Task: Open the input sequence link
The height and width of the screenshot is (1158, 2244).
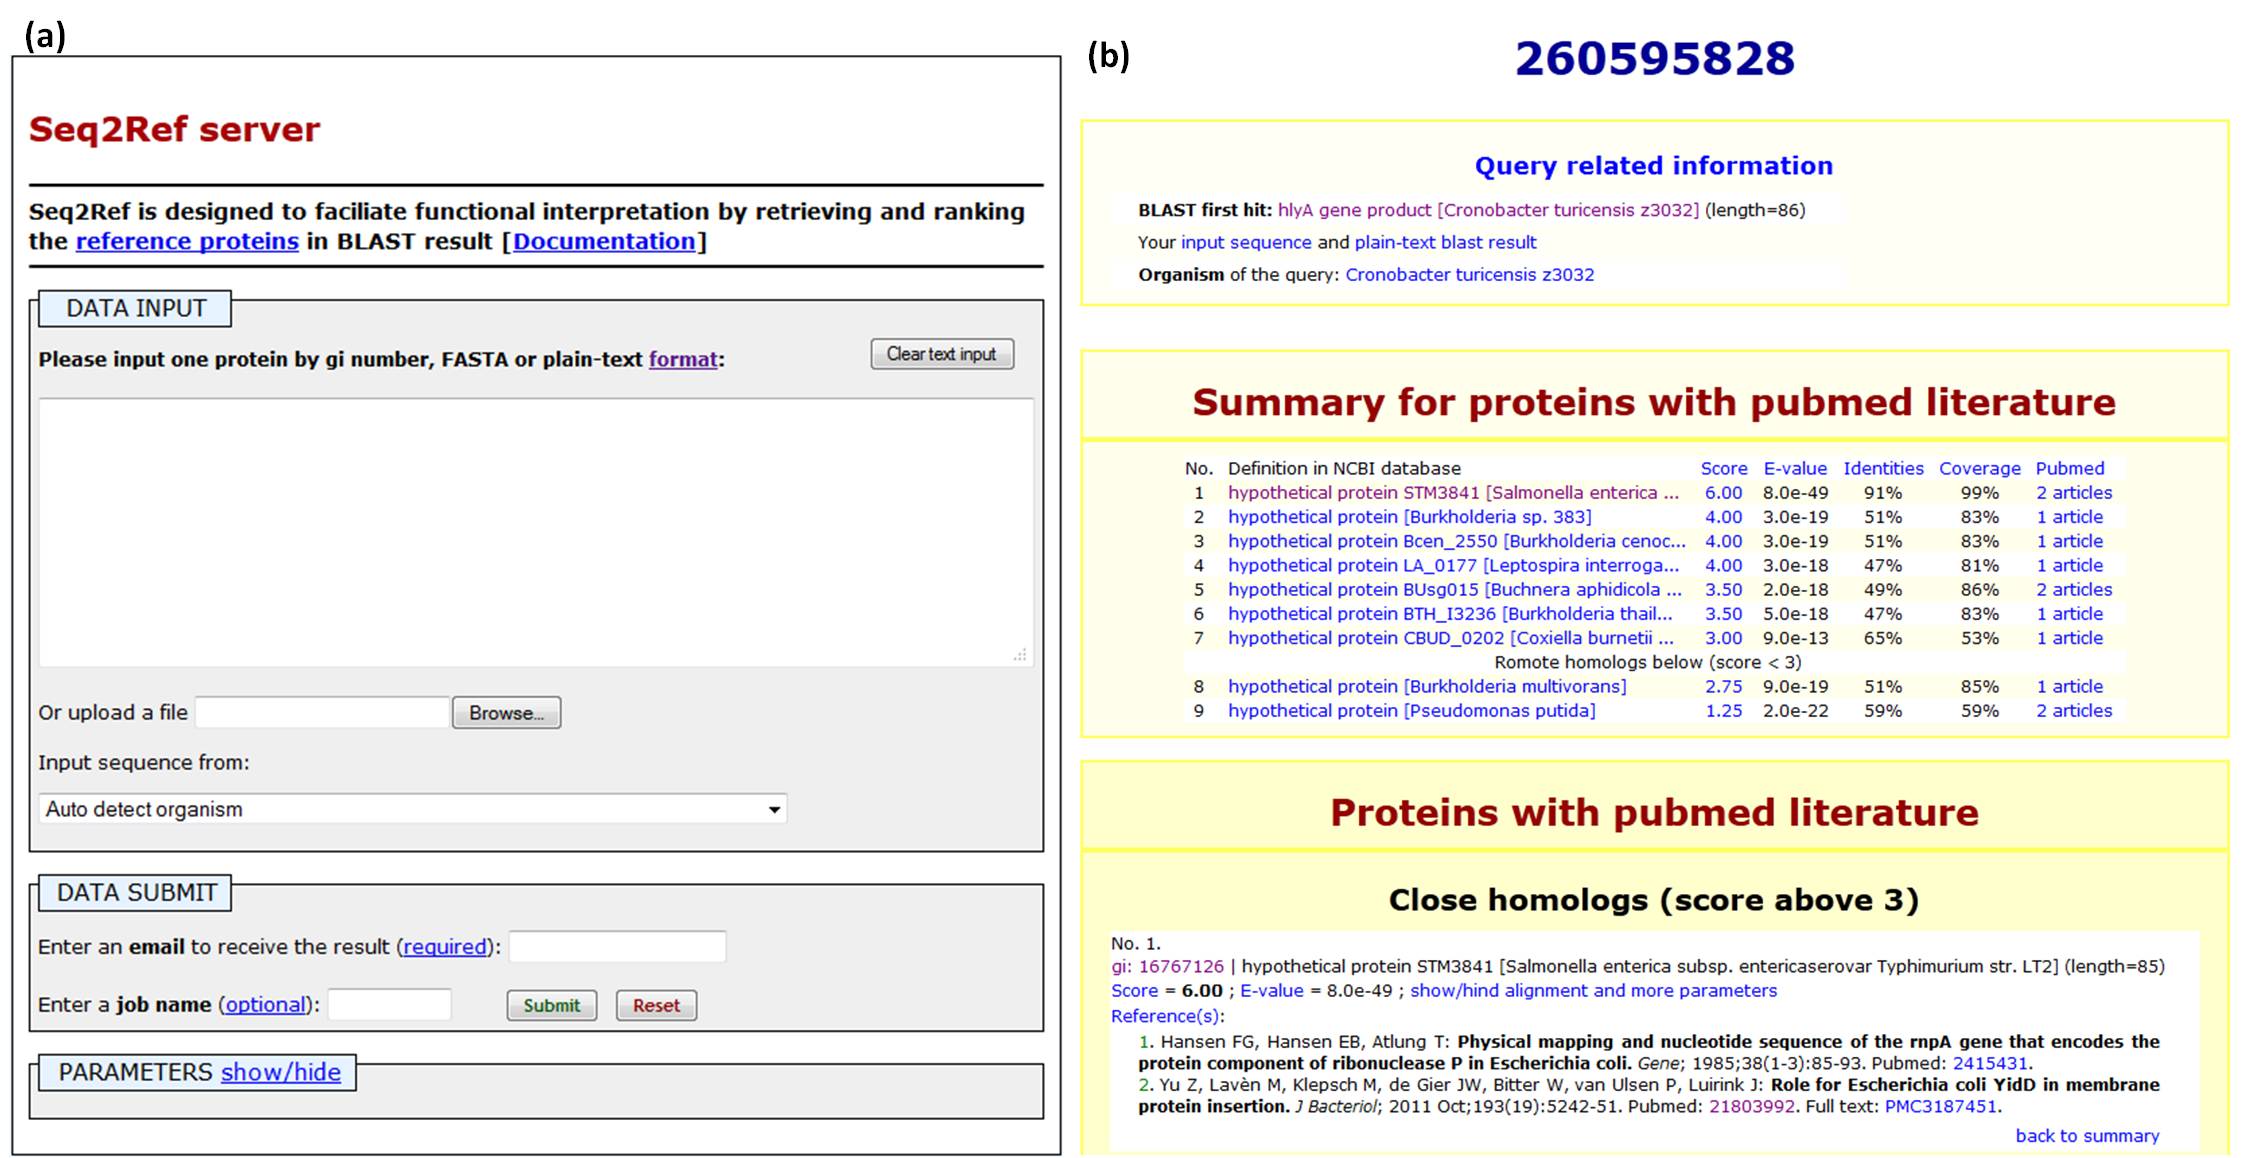Action: pos(1246,242)
